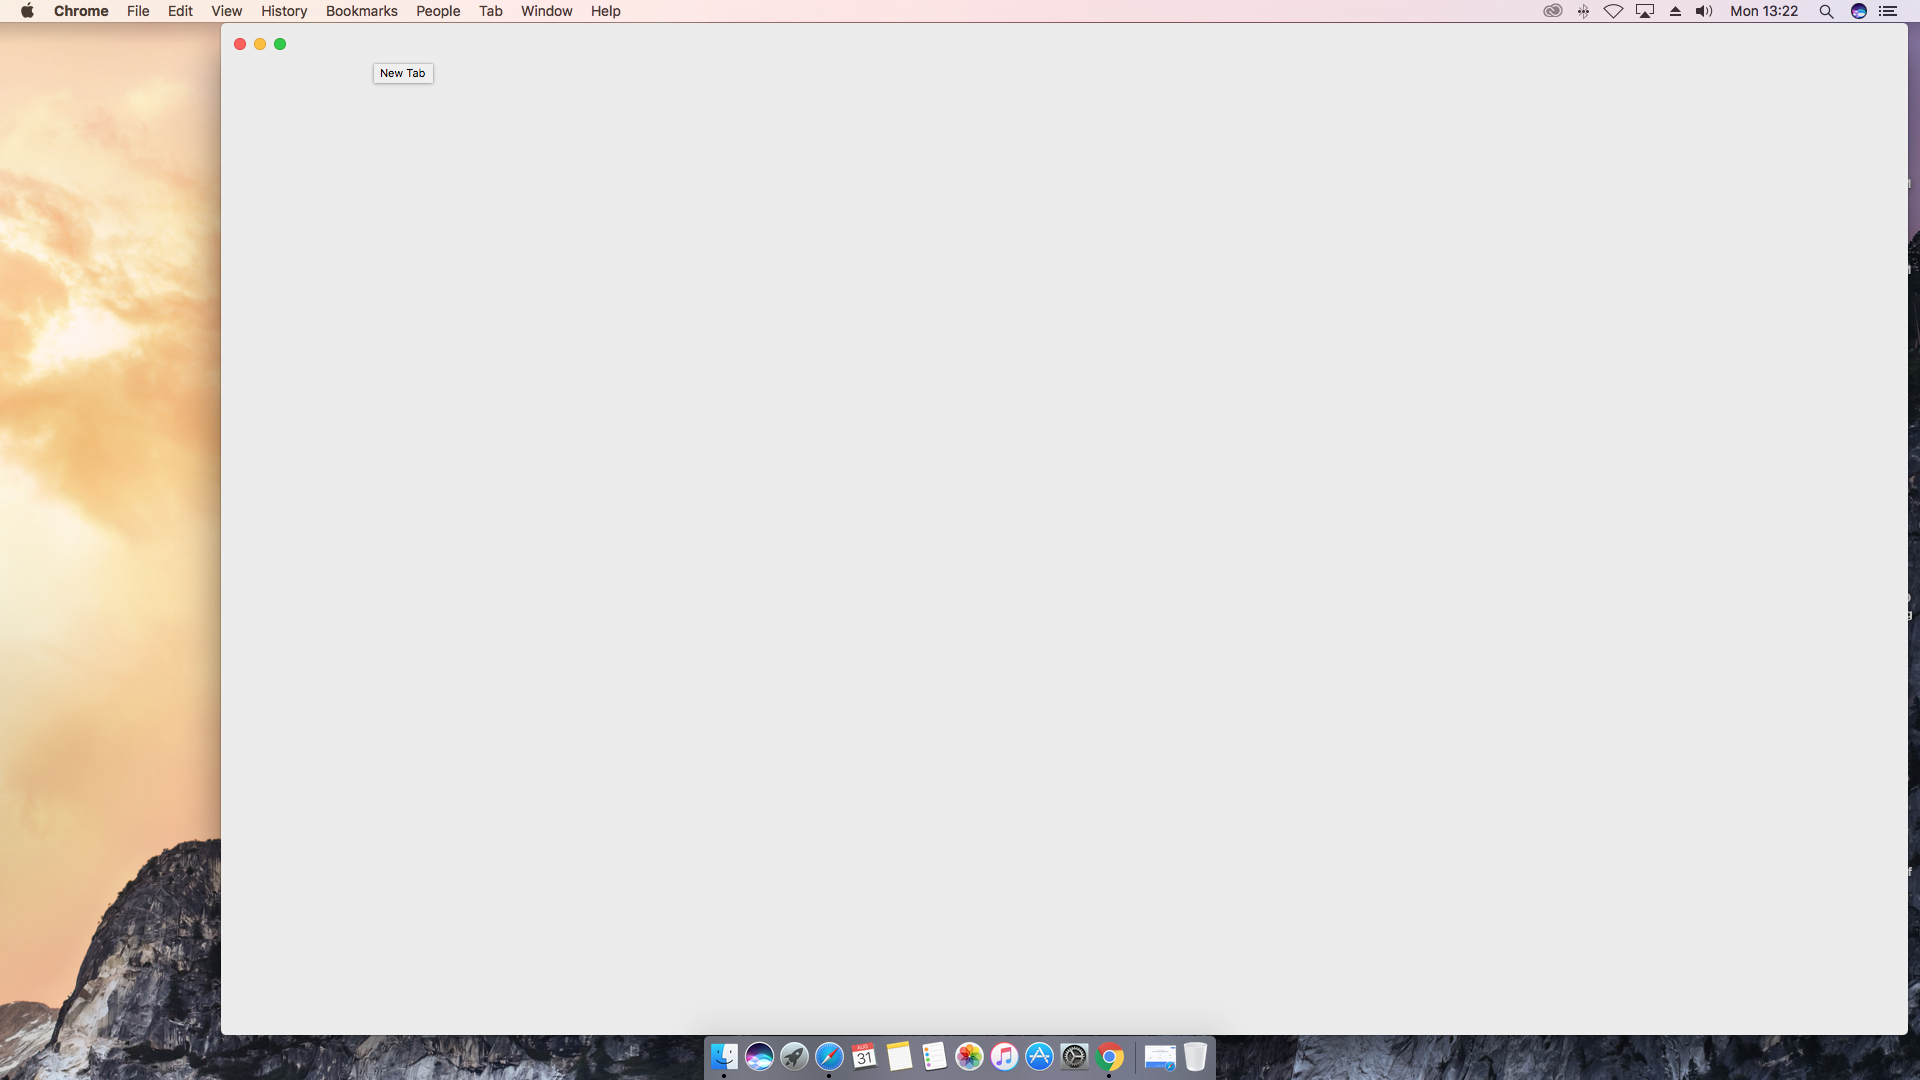The width and height of the screenshot is (1920, 1080).
Task: Open the View menu options
Action: [x=227, y=11]
